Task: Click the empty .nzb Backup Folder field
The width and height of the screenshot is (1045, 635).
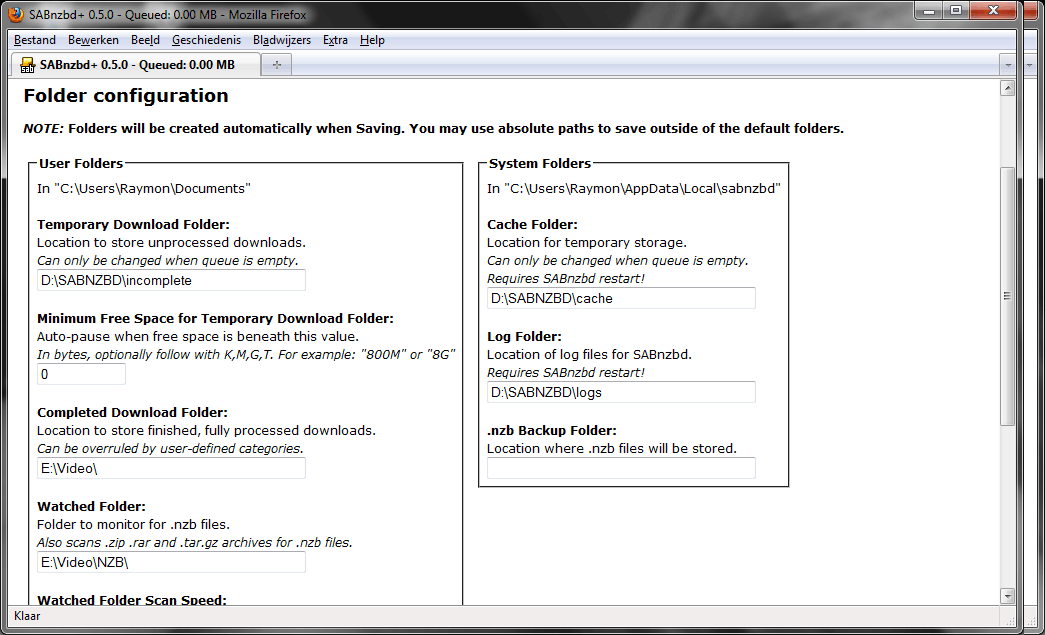Action: point(621,468)
